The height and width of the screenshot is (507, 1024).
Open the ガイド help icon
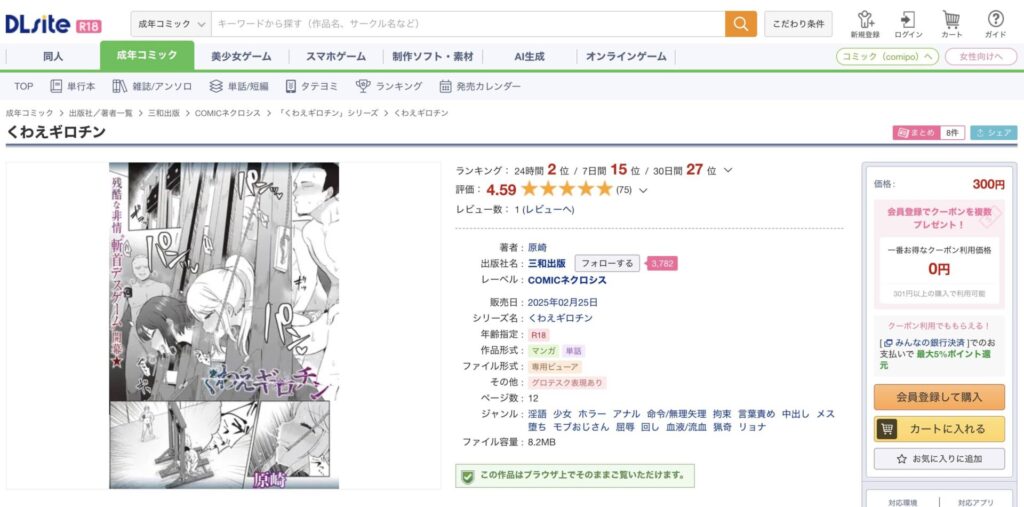tap(995, 24)
